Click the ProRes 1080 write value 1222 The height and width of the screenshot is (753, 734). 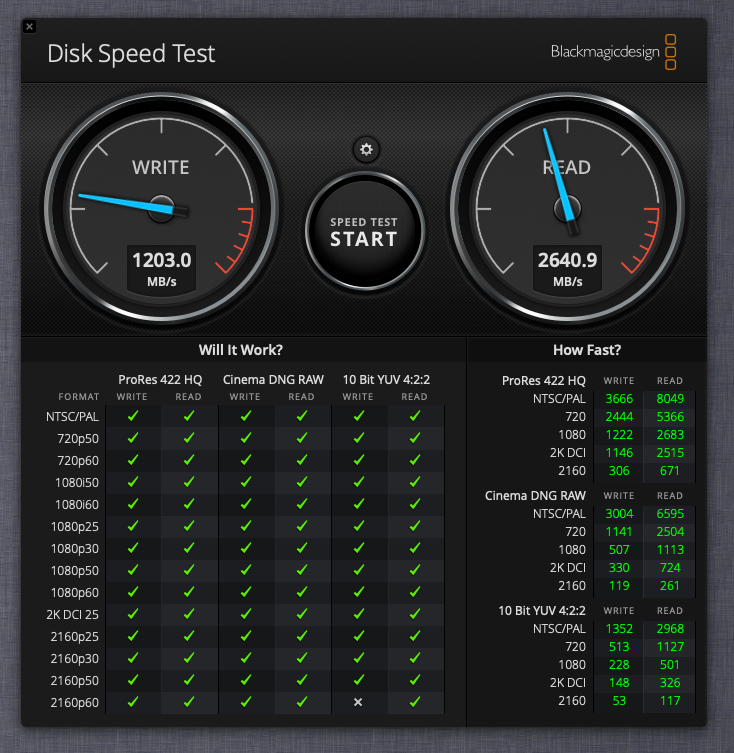pyautogui.click(x=619, y=435)
